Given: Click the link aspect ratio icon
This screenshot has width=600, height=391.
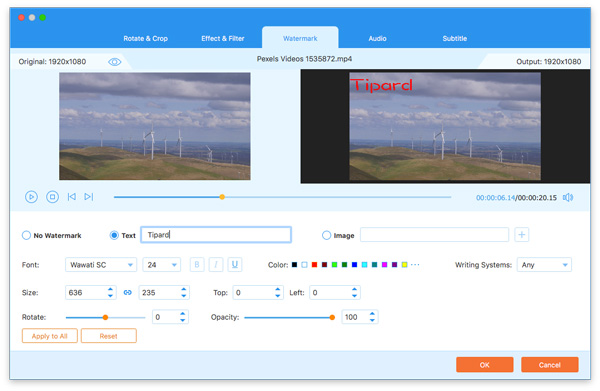Looking at the screenshot, I should (128, 293).
